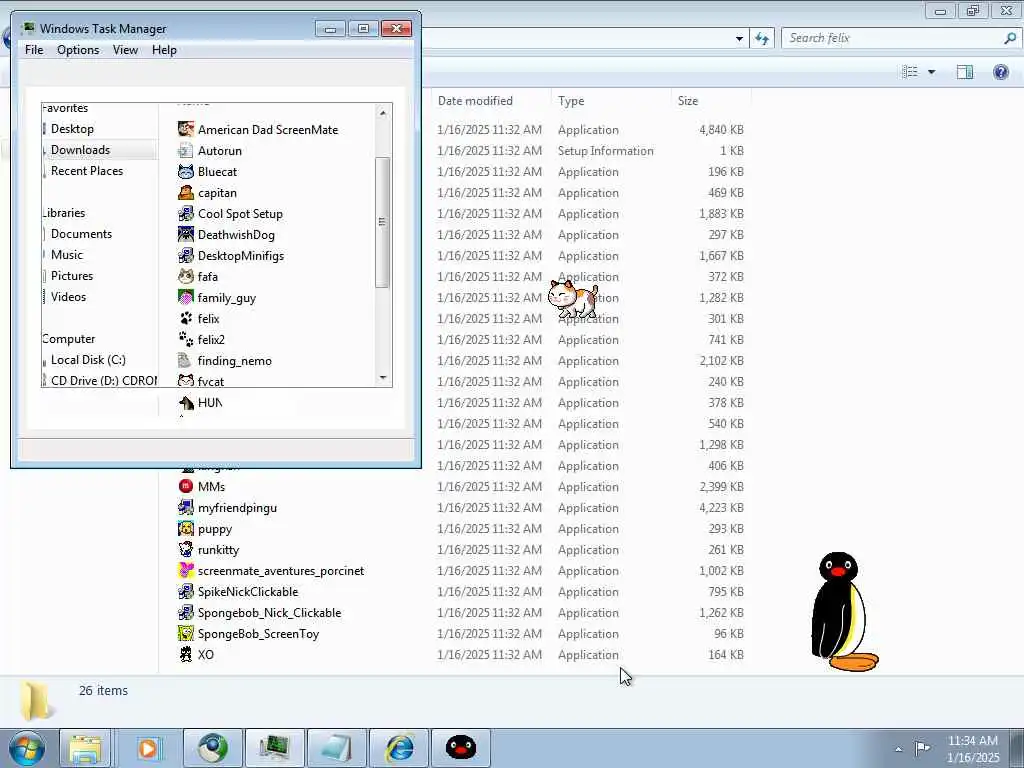Click the SpongeBob_ScreenToy file icon

point(186,633)
